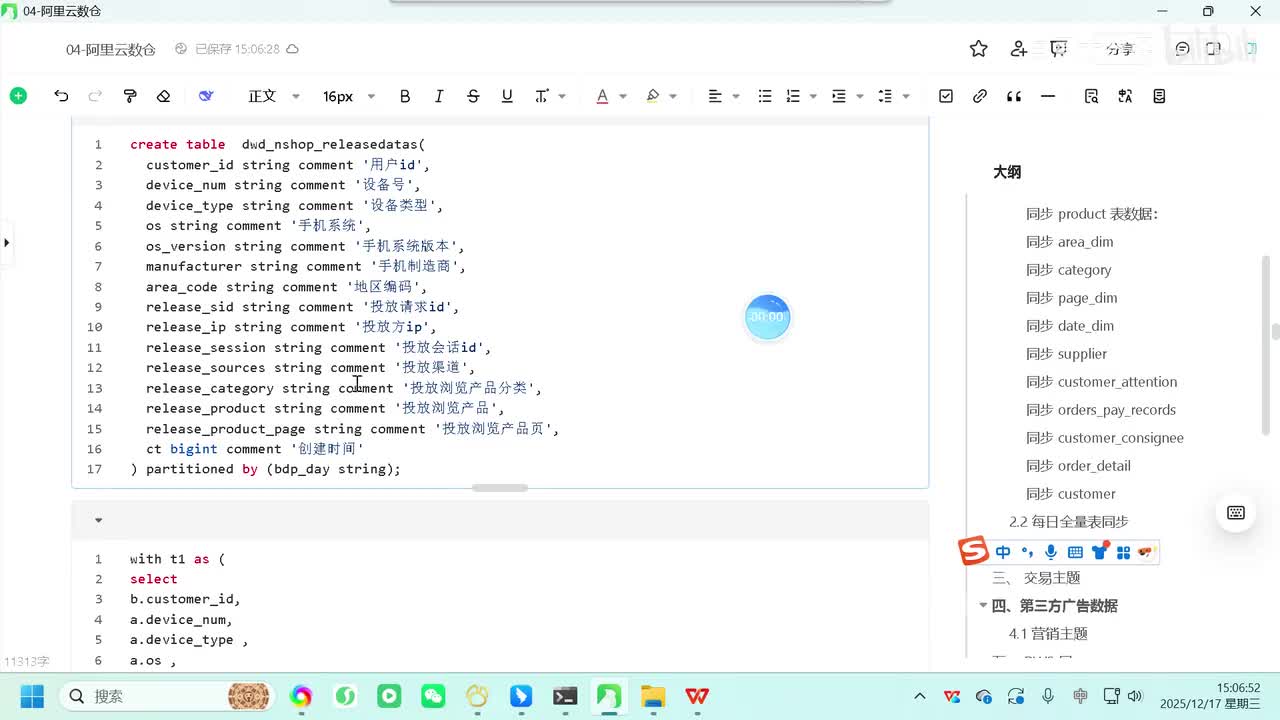Click the indent icon
Image resolution: width=1280 pixels, height=720 pixels.
point(839,96)
